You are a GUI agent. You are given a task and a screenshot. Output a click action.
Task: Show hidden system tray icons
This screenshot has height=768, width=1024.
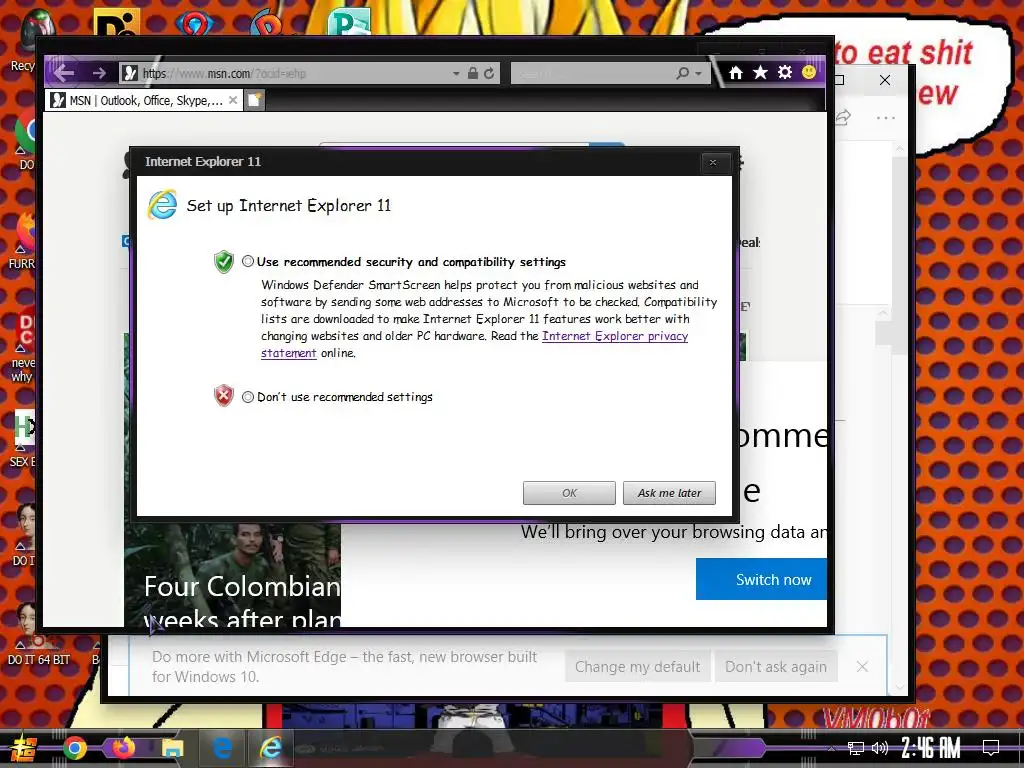831,748
